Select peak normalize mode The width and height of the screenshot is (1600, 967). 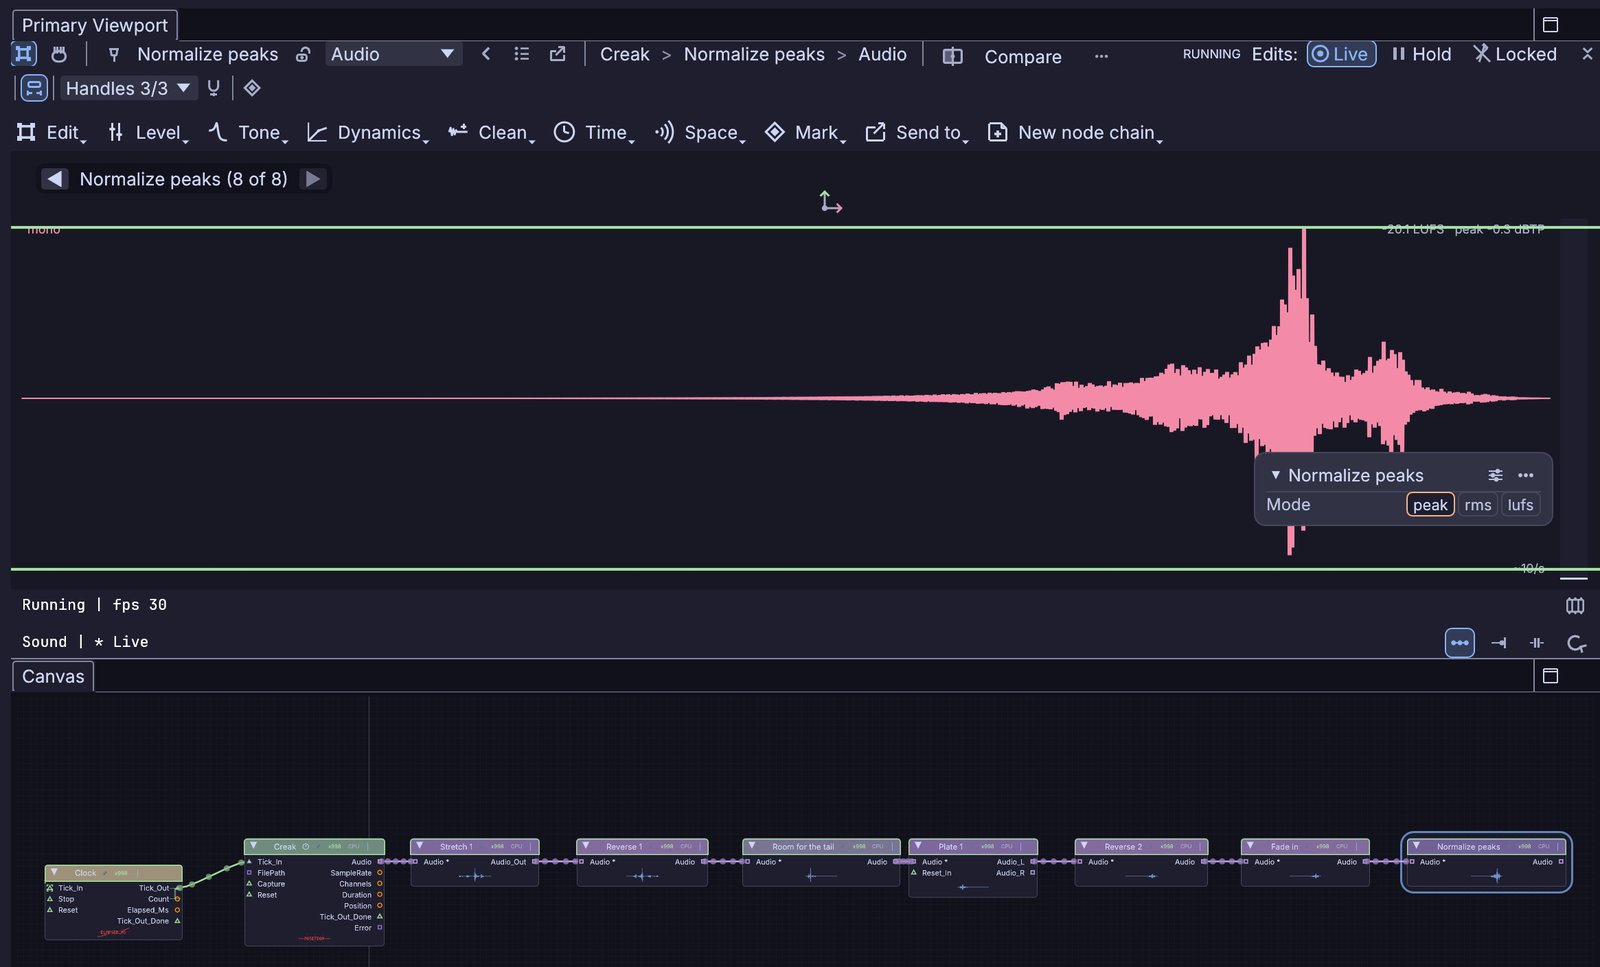1430,505
